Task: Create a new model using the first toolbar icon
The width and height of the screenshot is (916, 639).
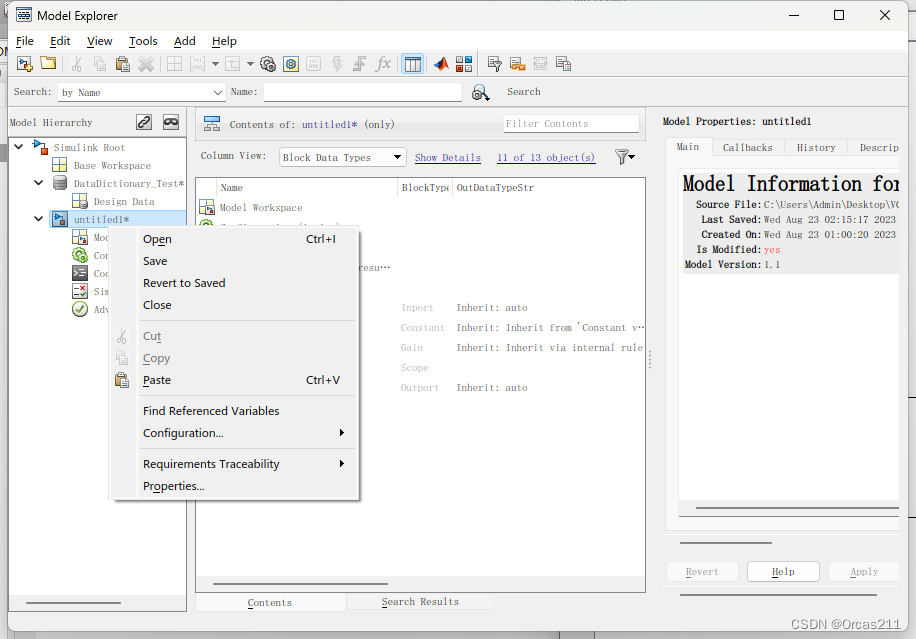Action: (24, 63)
